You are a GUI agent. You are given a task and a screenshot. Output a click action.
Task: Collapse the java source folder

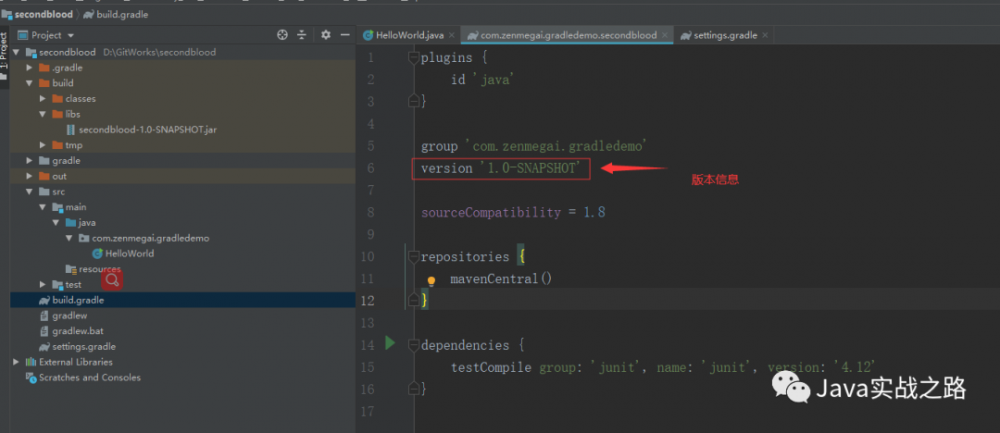point(55,223)
